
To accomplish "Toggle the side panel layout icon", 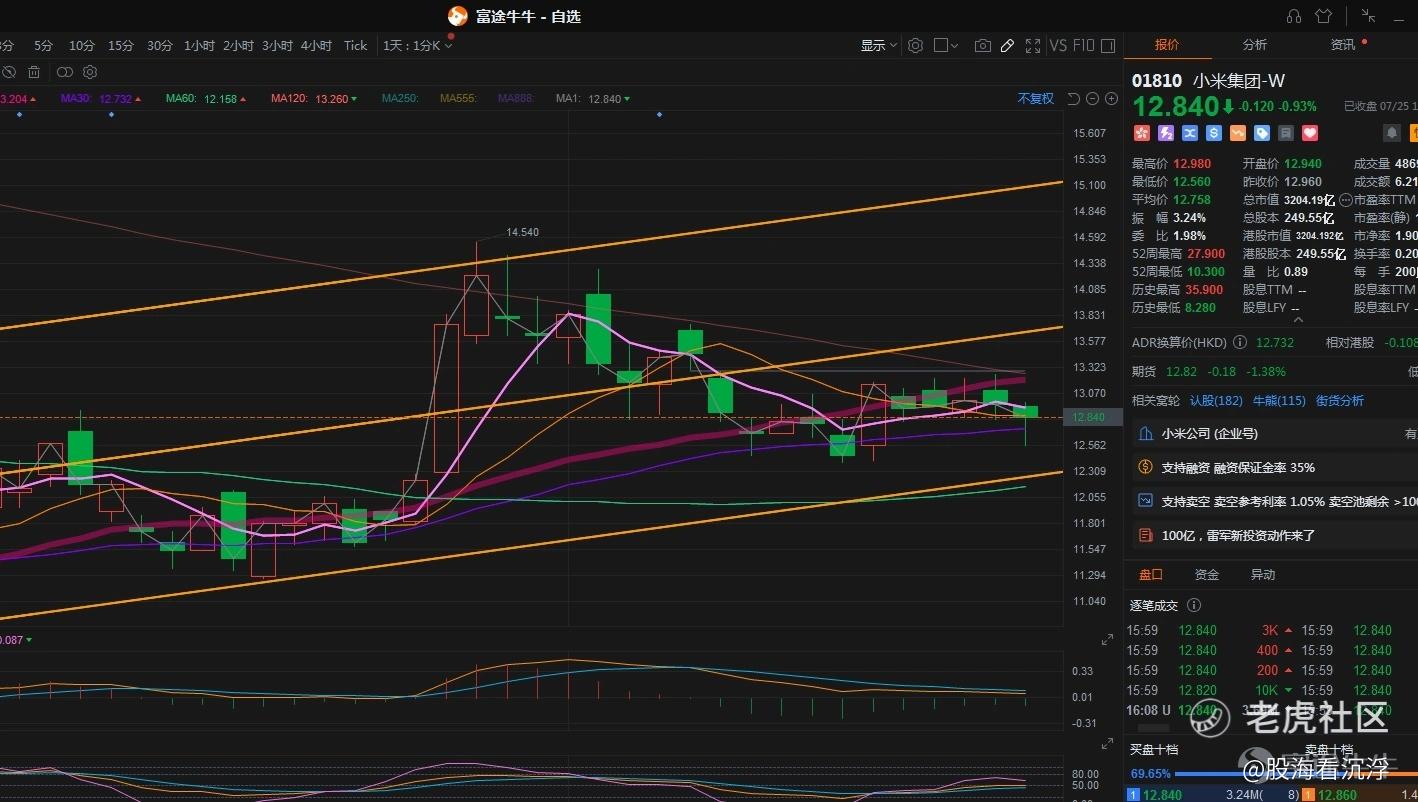I will pos(1108,45).
